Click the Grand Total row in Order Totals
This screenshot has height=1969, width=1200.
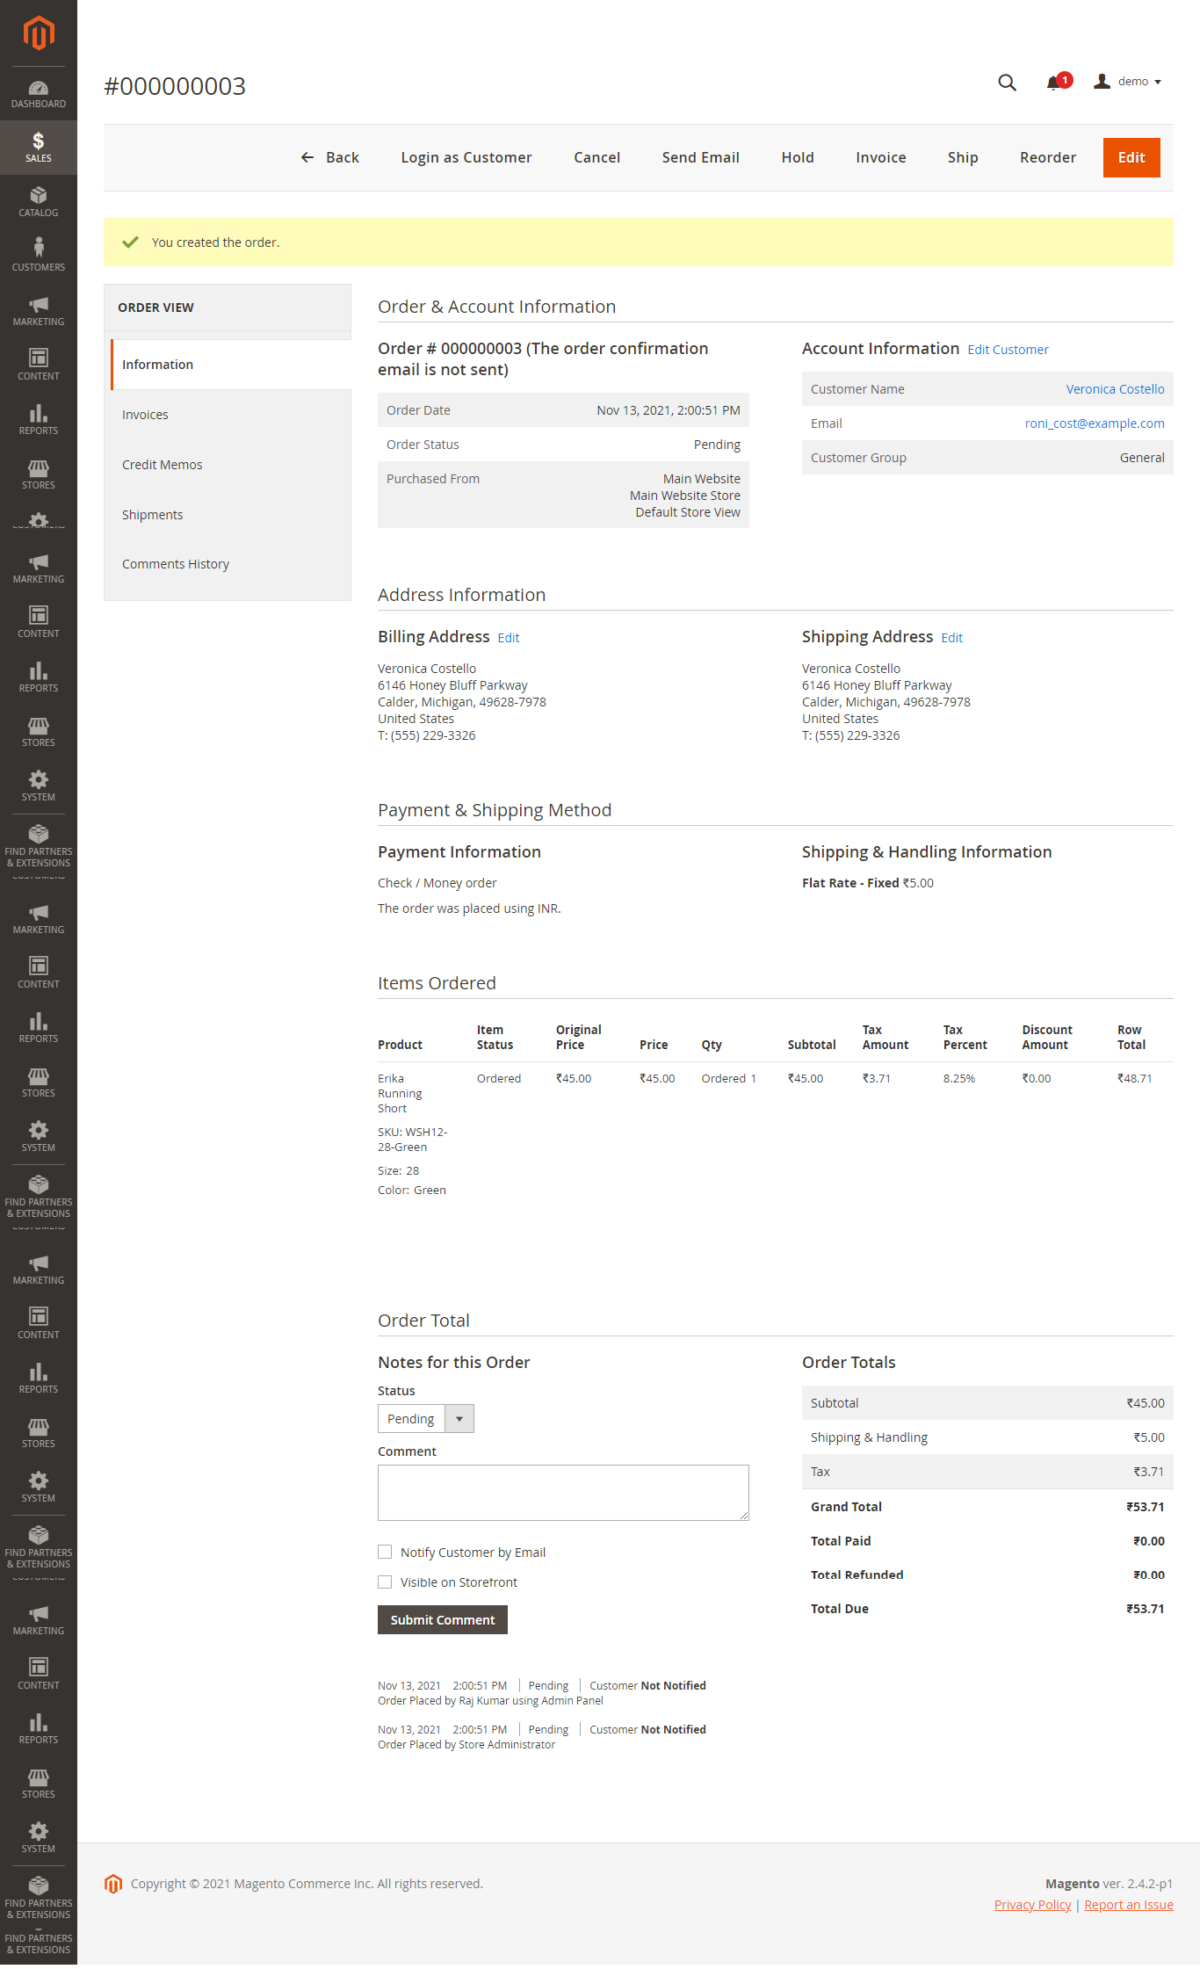(987, 1507)
